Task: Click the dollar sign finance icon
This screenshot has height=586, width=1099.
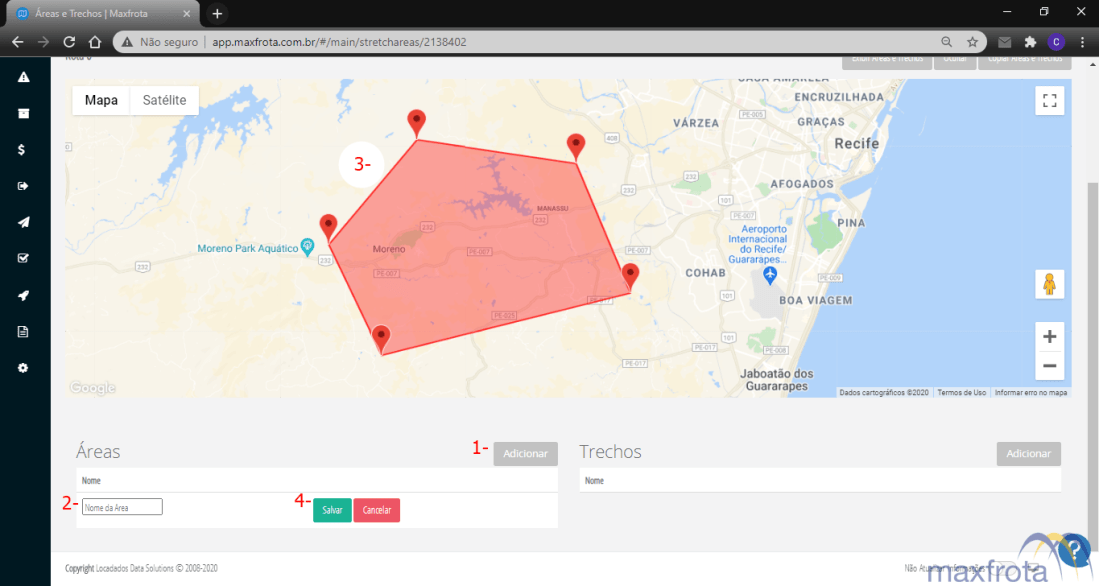Action: (x=23, y=150)
